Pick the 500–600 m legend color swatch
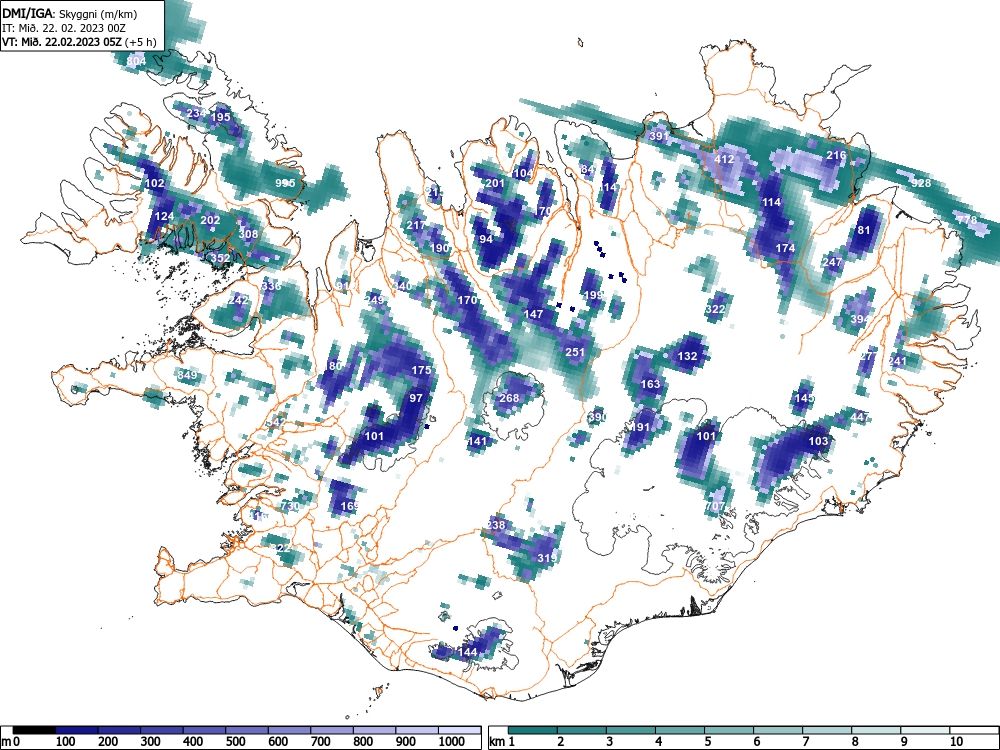This screenshot has width=1000, height=750. coord(247,730)
